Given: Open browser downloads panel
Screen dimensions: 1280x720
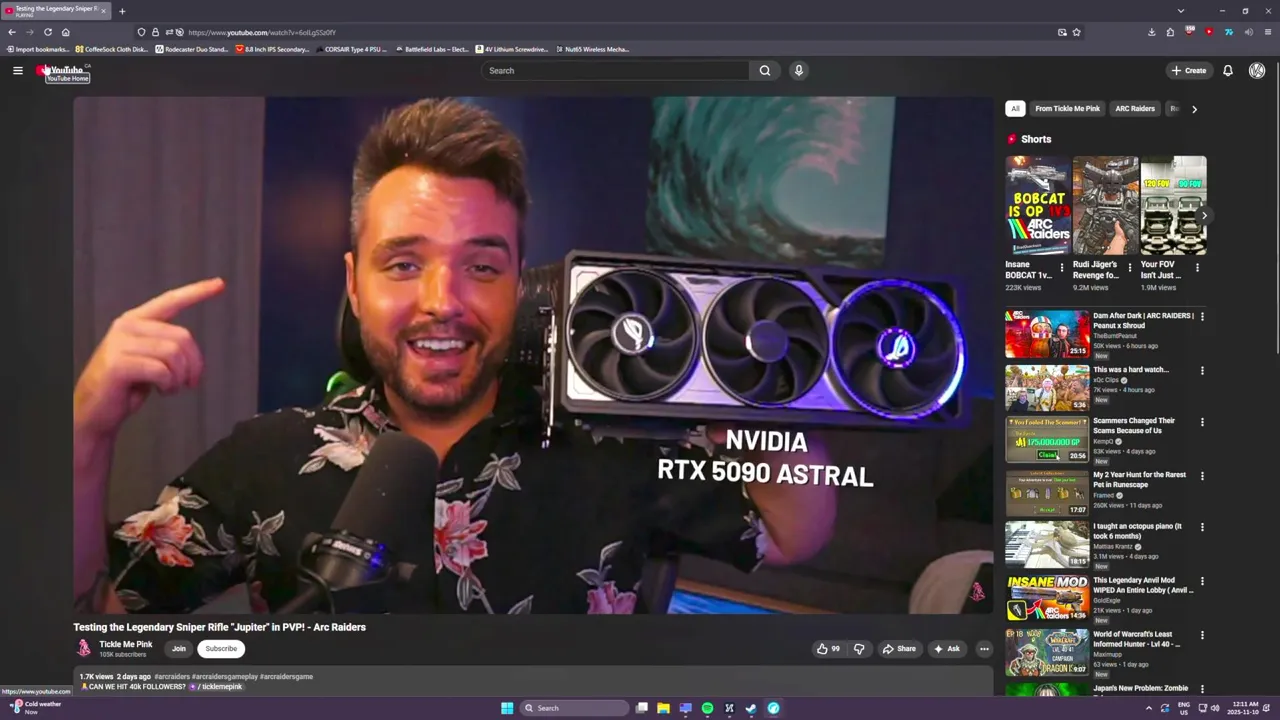Looking at the screenshot, I should pyautogui.click(x=1152, y=32).
